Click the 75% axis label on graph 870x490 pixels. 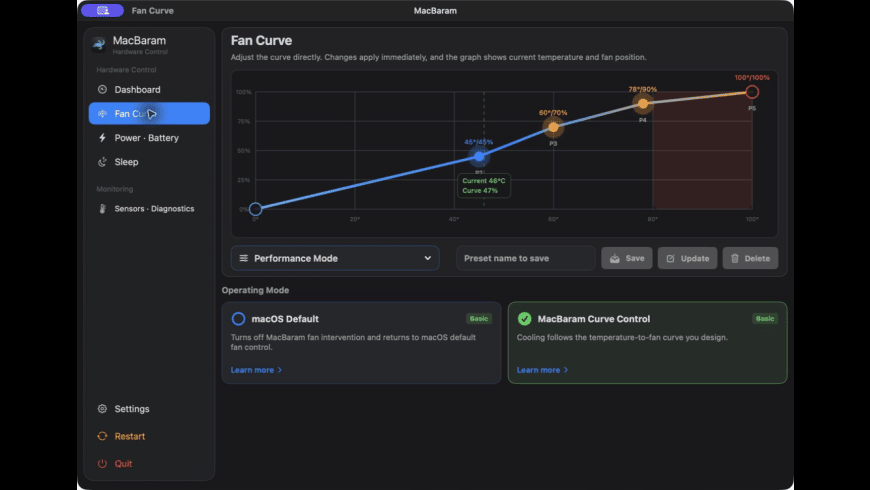[244, 122]
